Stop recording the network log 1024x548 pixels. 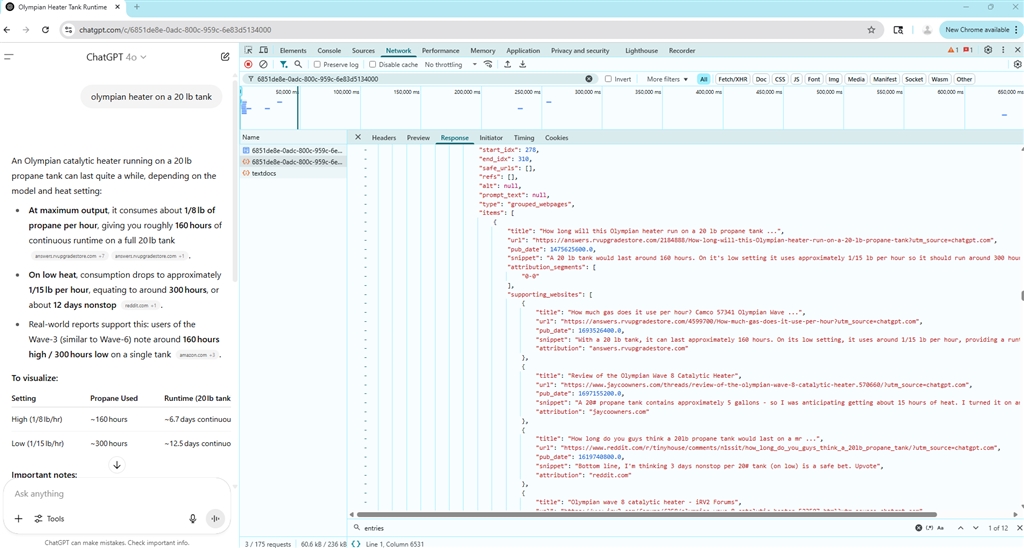248,65
